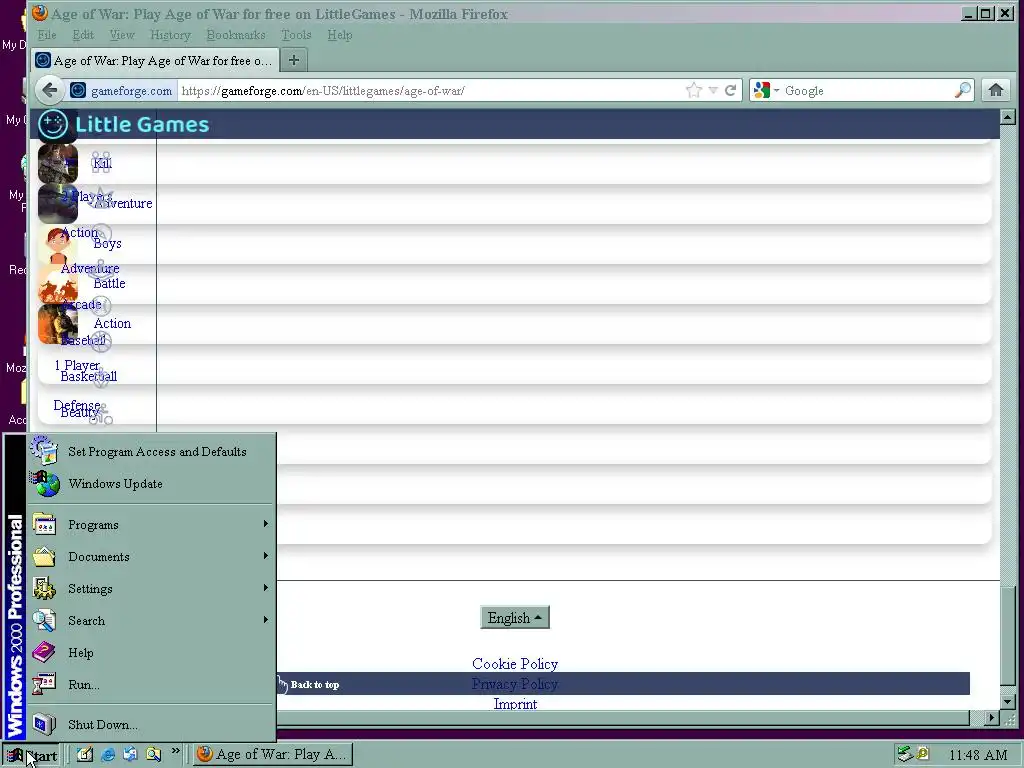Open Firefox History menu
The width and height of the screenshot is (1024, 768).
(x=170, y=35)
